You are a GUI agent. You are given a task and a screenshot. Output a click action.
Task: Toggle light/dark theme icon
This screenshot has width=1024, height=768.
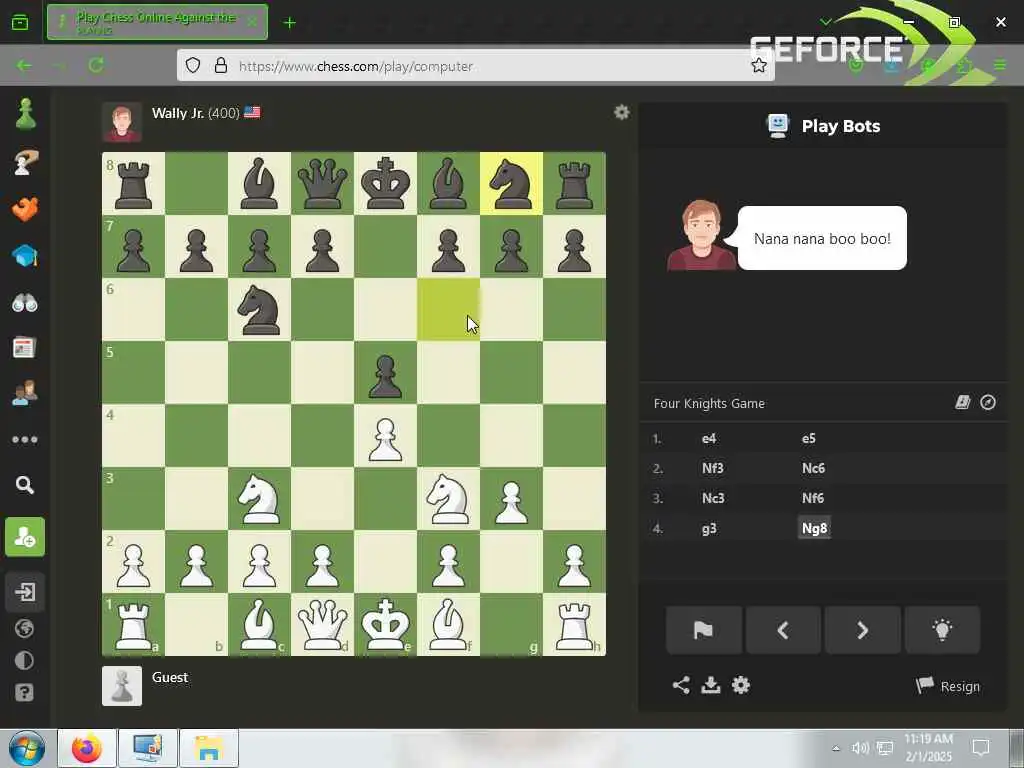coord(24,660)
